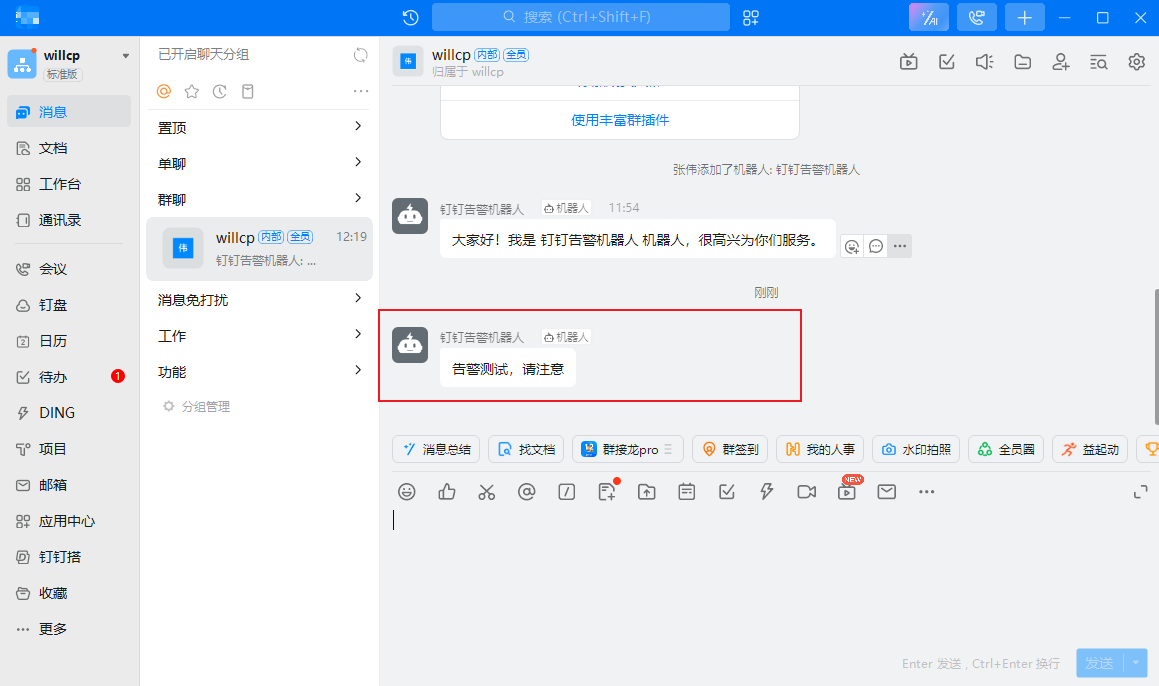Reply to the robot welcome message

[x=876, y=246]
